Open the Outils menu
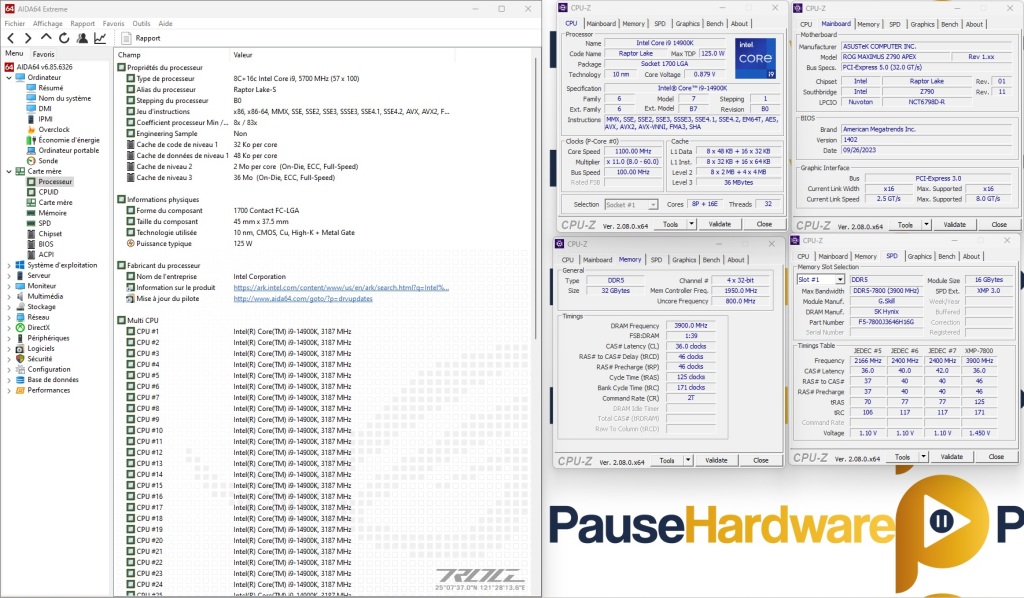 click(141, 24)
